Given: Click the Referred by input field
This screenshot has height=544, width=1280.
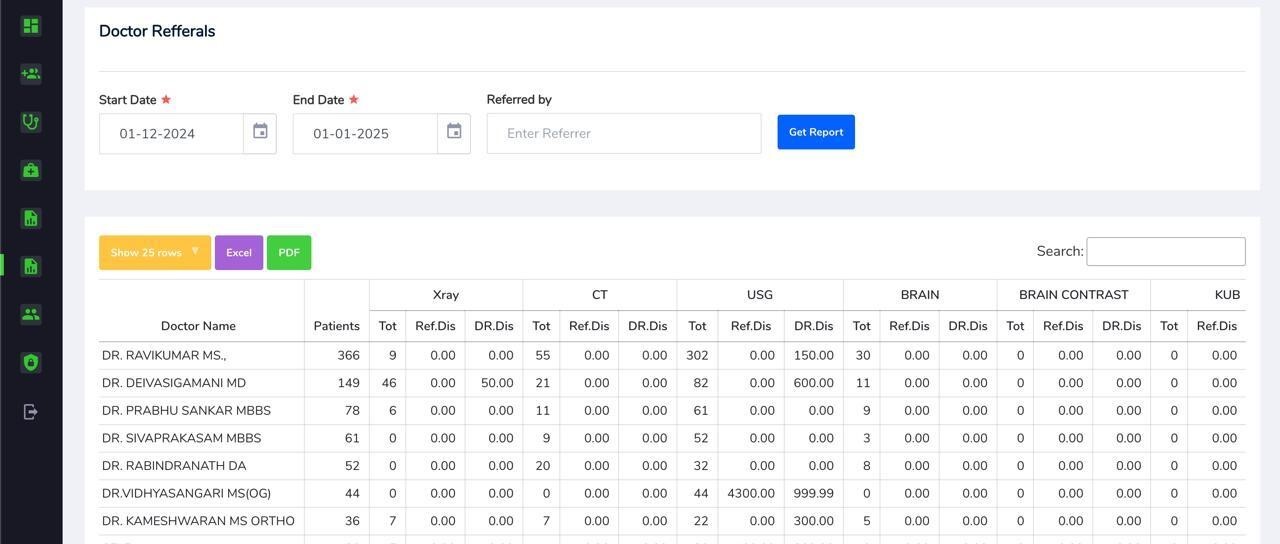Looking at the screenshot, I should click(x=624, y=133).
